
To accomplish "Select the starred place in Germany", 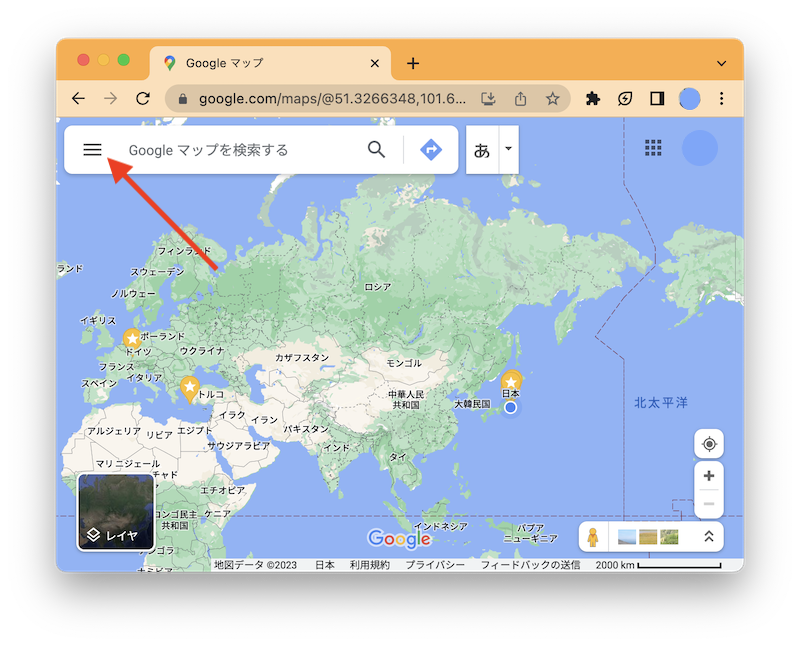I will click(x=132, y=339).
